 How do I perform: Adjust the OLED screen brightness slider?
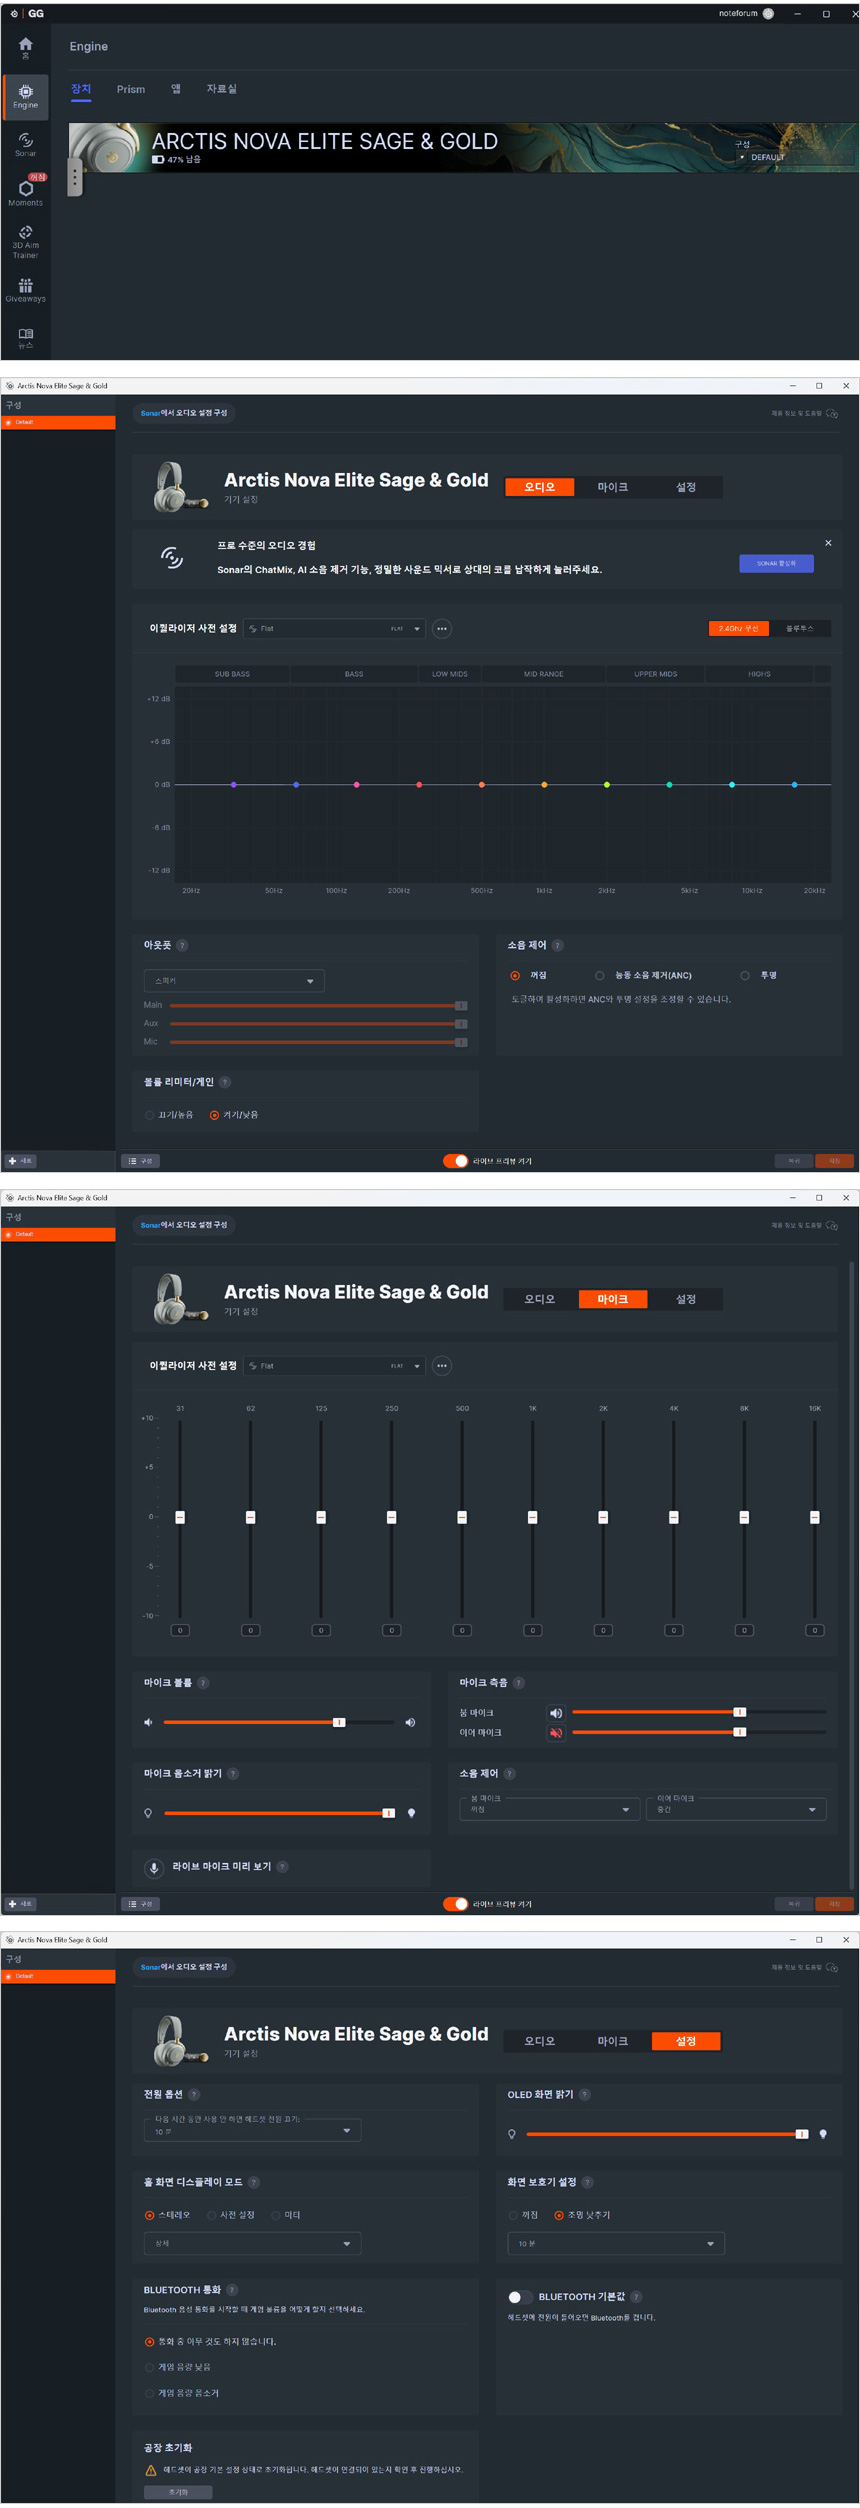coord(665,2134)
